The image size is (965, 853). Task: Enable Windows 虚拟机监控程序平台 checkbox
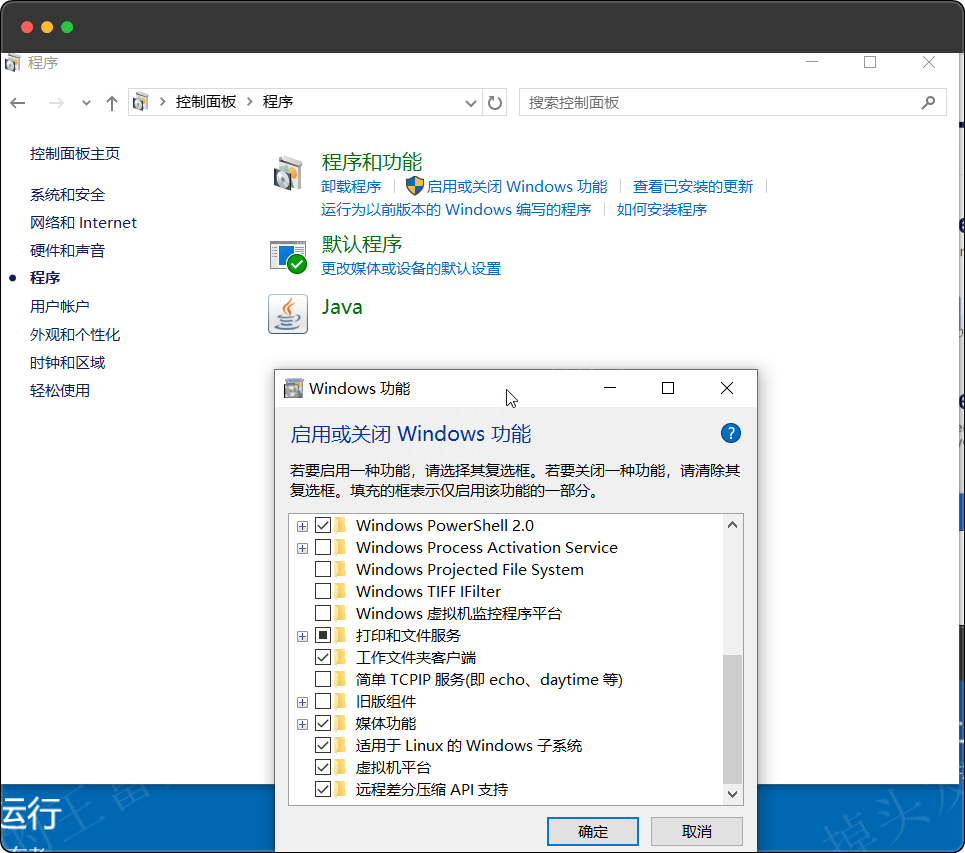(x=323, y=614)
